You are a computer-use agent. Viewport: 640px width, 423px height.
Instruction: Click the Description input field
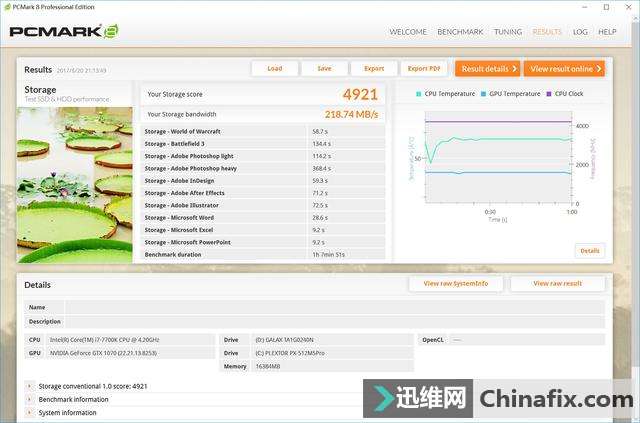click(x=335, y=321)
